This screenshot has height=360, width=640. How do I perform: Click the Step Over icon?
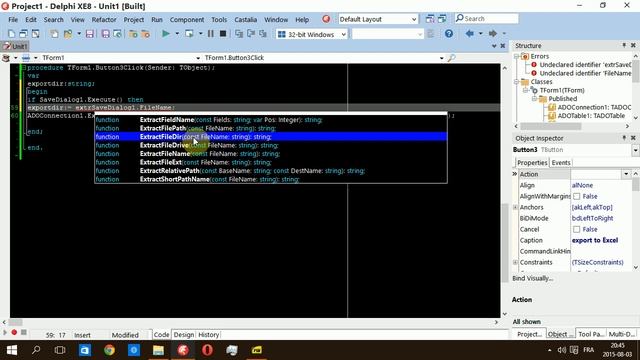pyautogui.click(x=251, y=34)
